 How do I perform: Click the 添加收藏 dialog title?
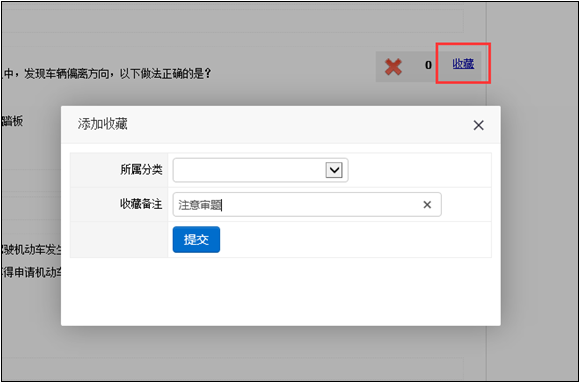[x=102, y=124]
